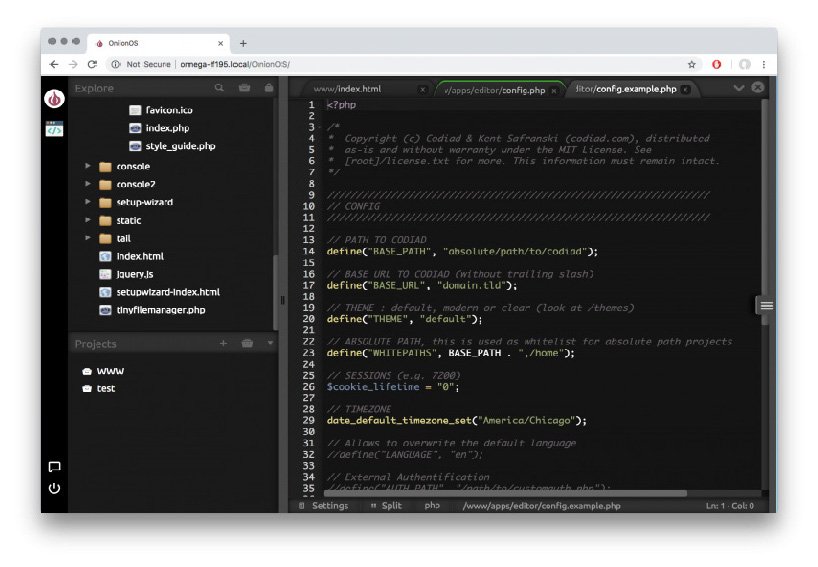Add a new project with plus icon

tap(223, 343)
